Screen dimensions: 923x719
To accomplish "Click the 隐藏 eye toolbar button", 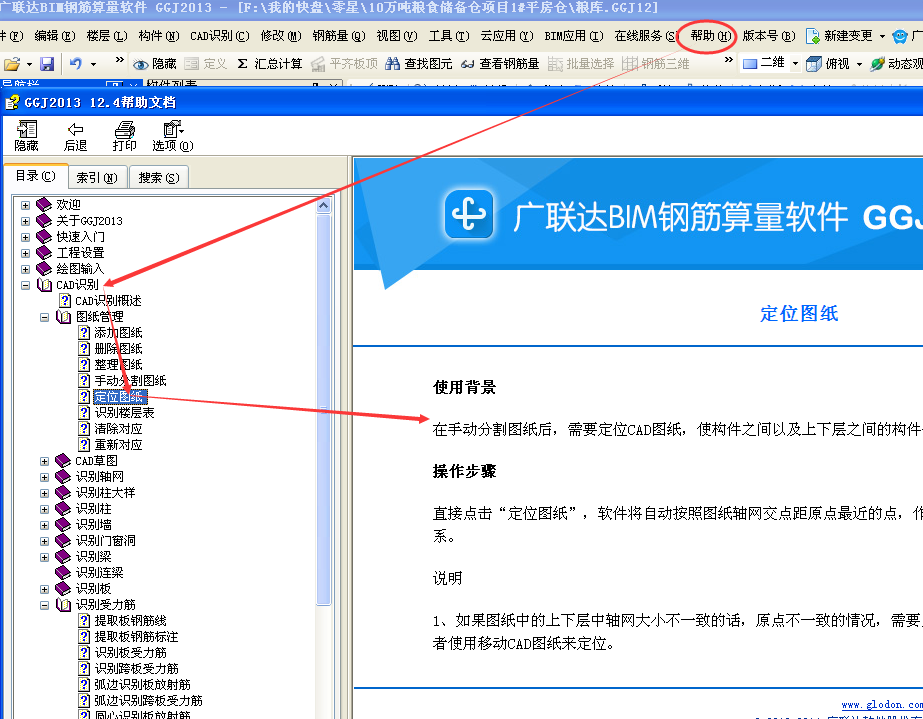I will click(x=155, y=64).
